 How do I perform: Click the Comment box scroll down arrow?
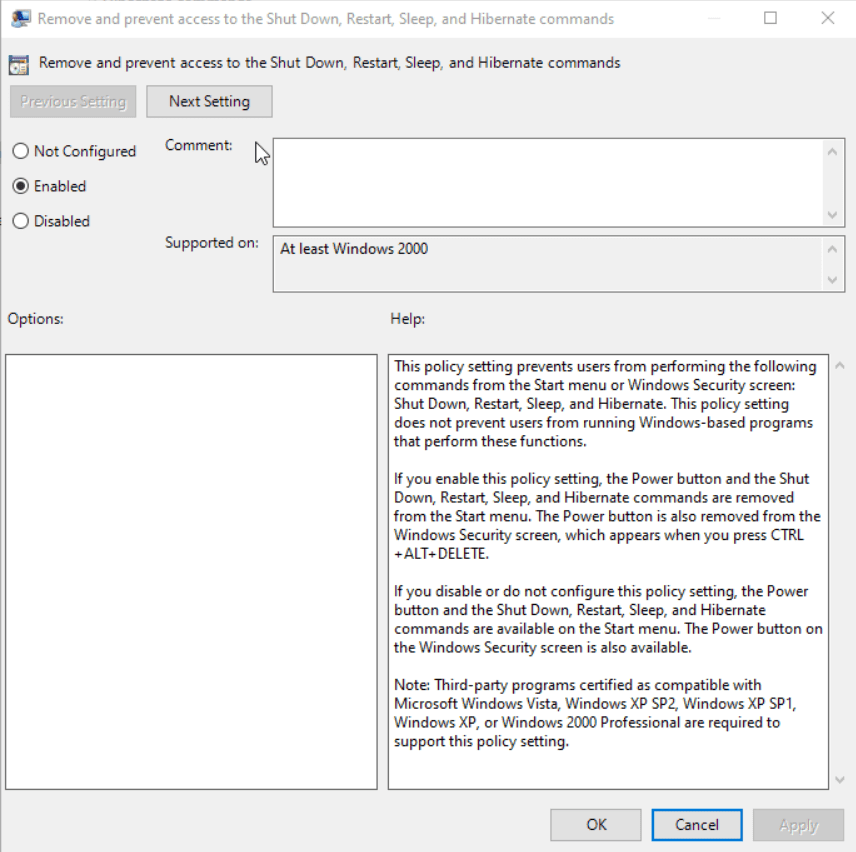(x=832, y=215)
